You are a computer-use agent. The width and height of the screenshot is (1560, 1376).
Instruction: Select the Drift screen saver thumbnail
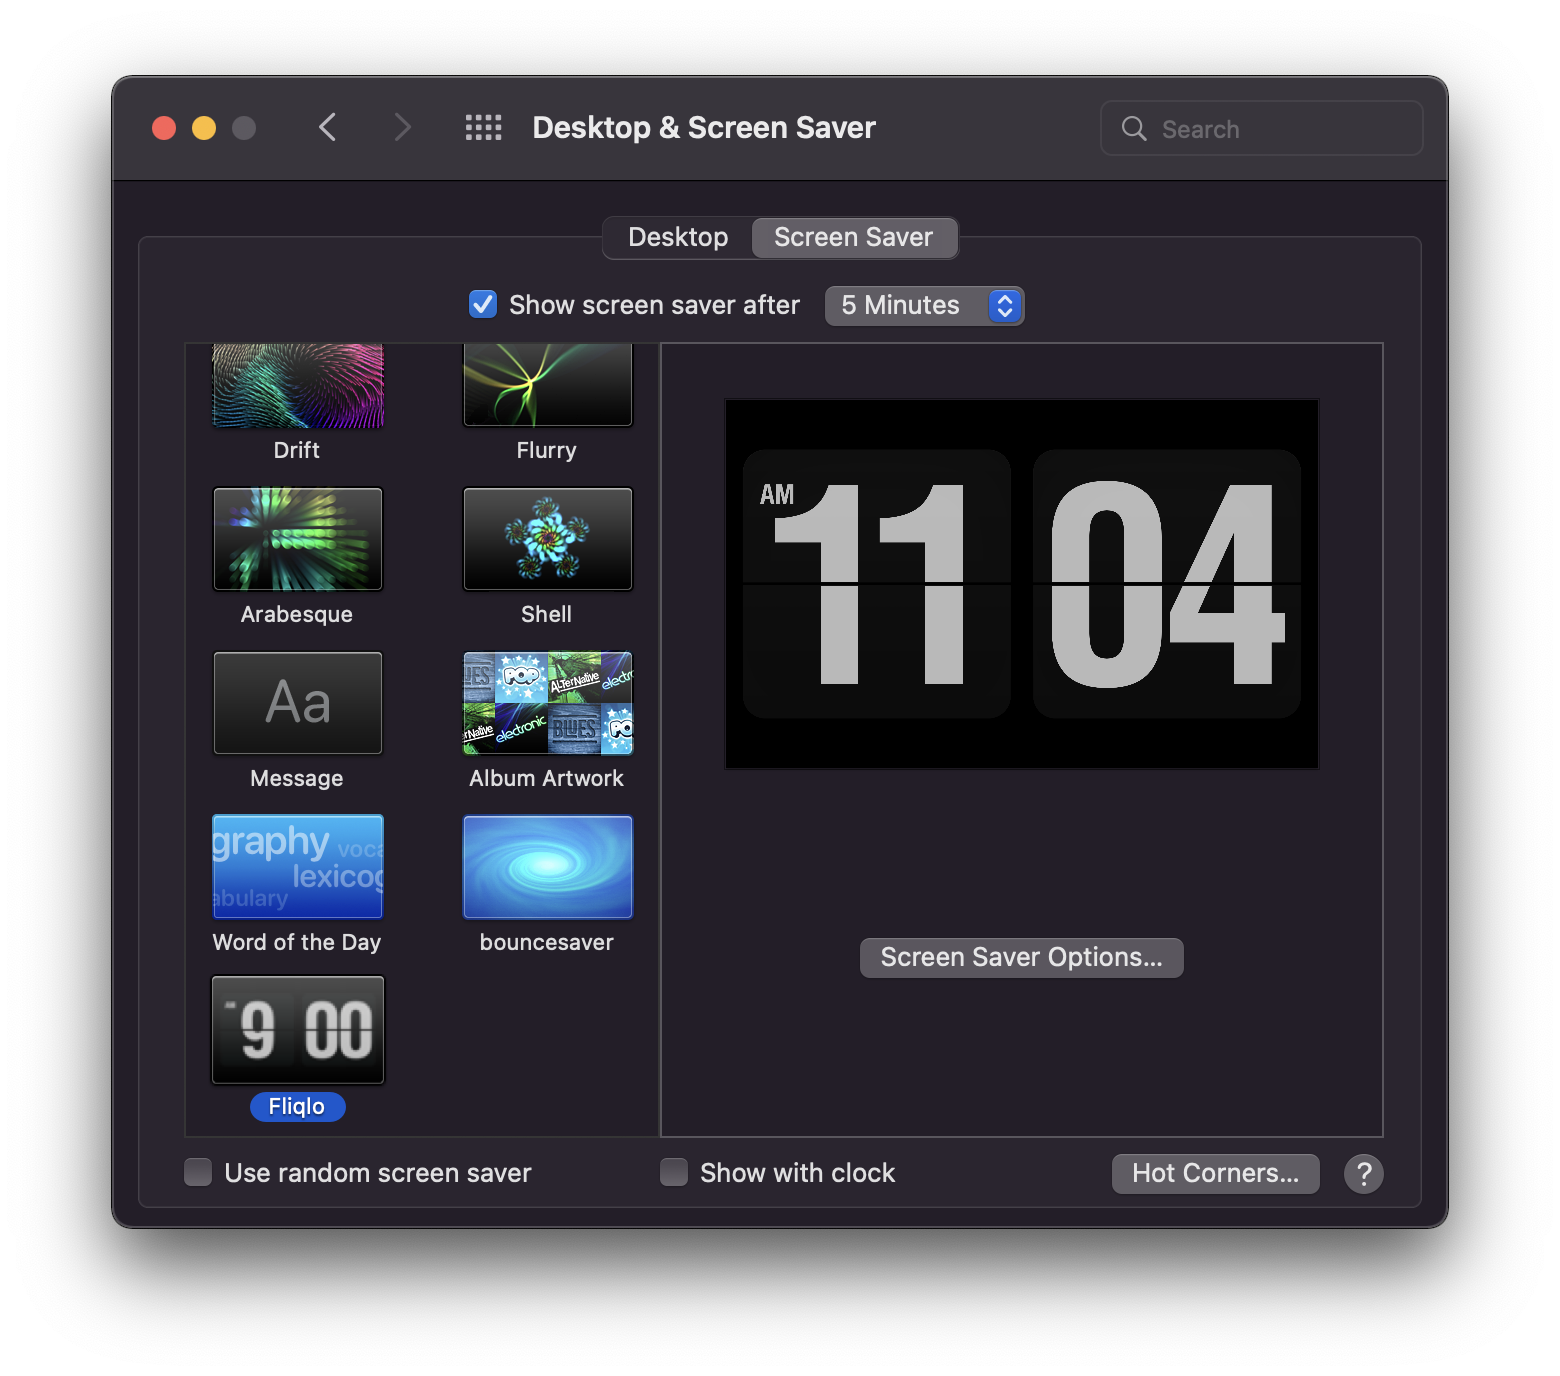pyautogui.click(x=297, y=387)
